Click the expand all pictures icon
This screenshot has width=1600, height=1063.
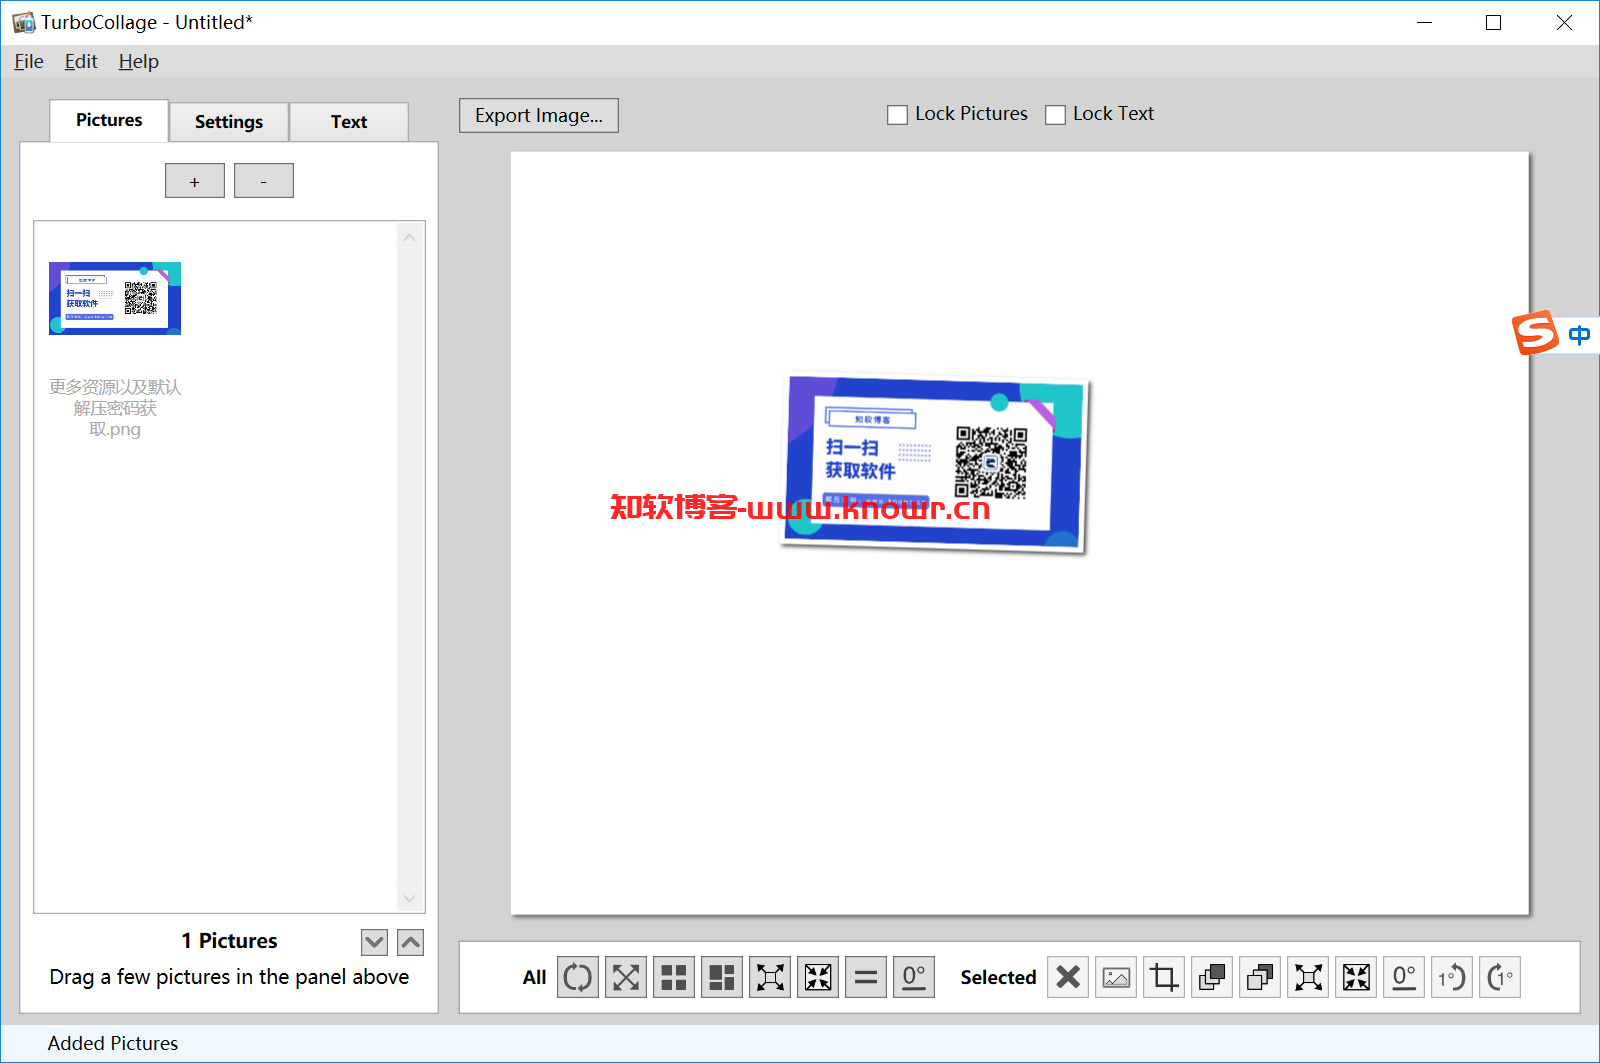point(770,977)
